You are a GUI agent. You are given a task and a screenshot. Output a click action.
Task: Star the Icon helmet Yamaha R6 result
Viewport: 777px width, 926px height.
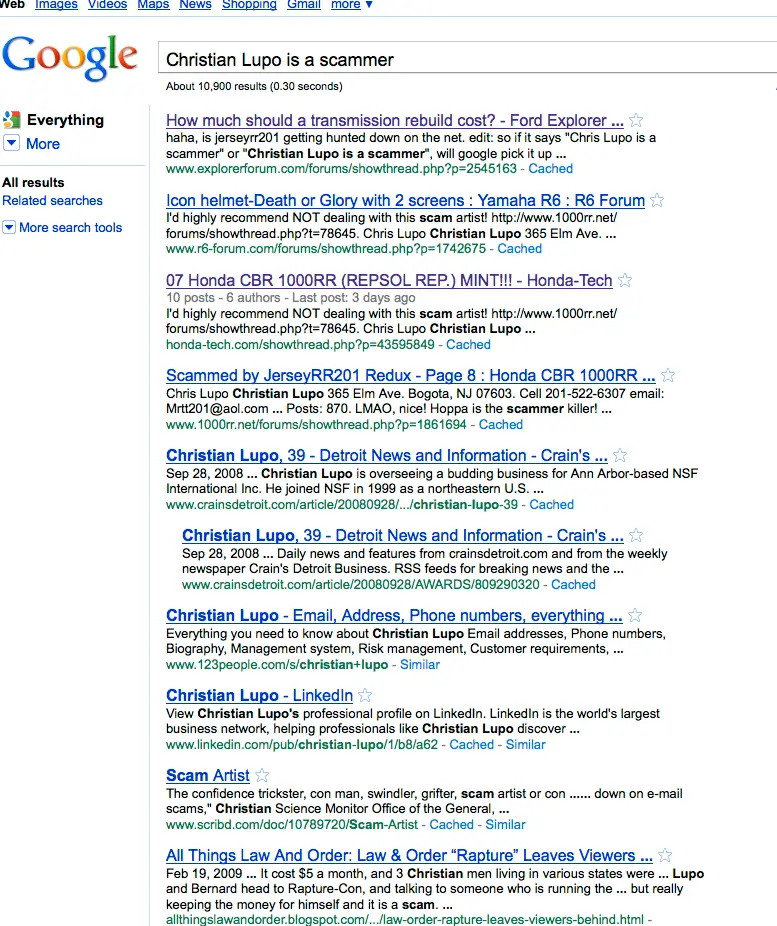657,201
